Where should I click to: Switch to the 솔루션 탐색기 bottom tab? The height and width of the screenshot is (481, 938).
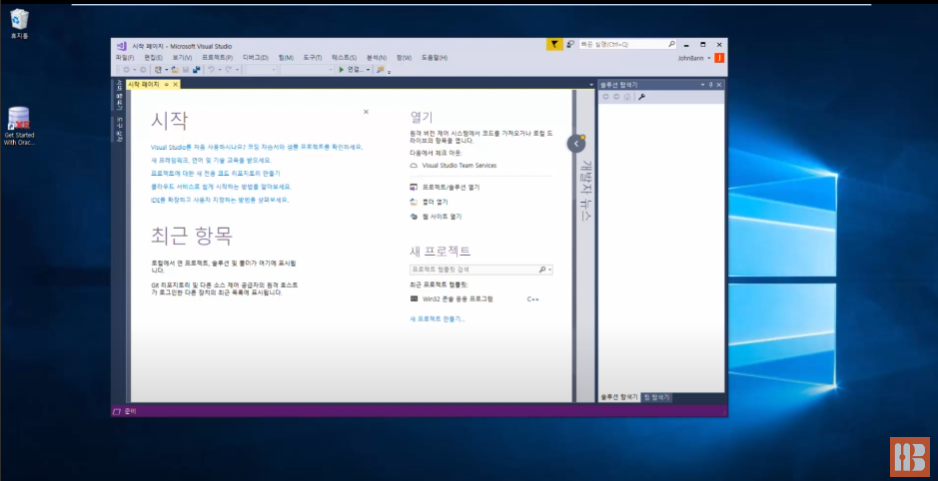click(x=619, y=397)
